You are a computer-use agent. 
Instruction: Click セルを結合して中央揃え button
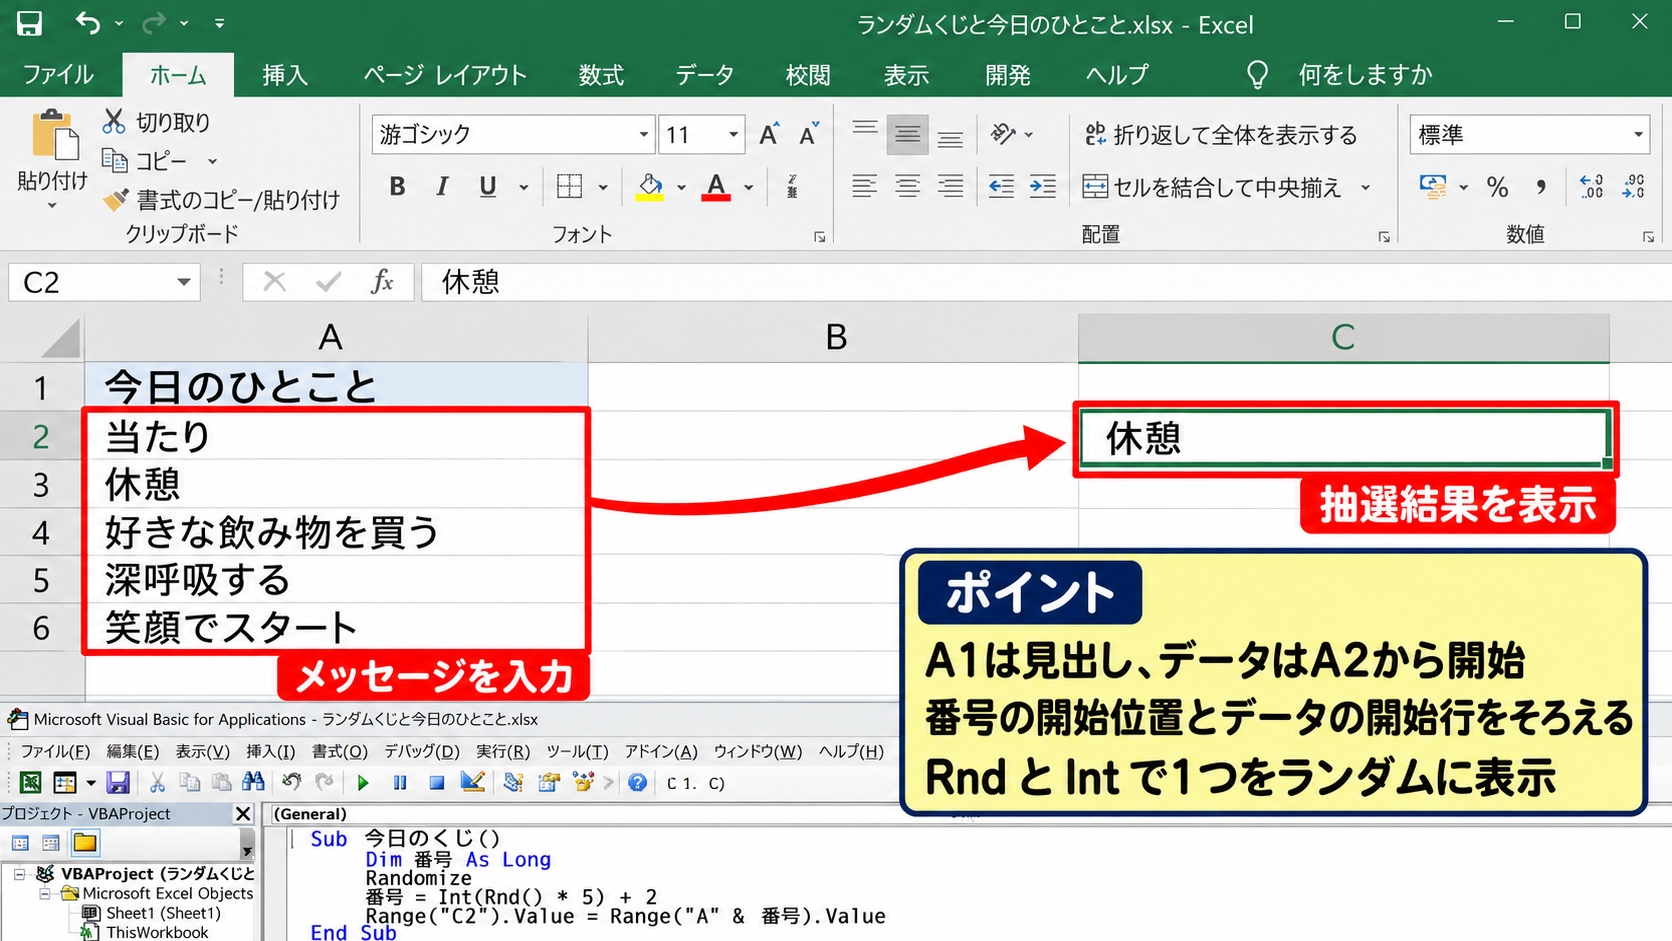1213,187
